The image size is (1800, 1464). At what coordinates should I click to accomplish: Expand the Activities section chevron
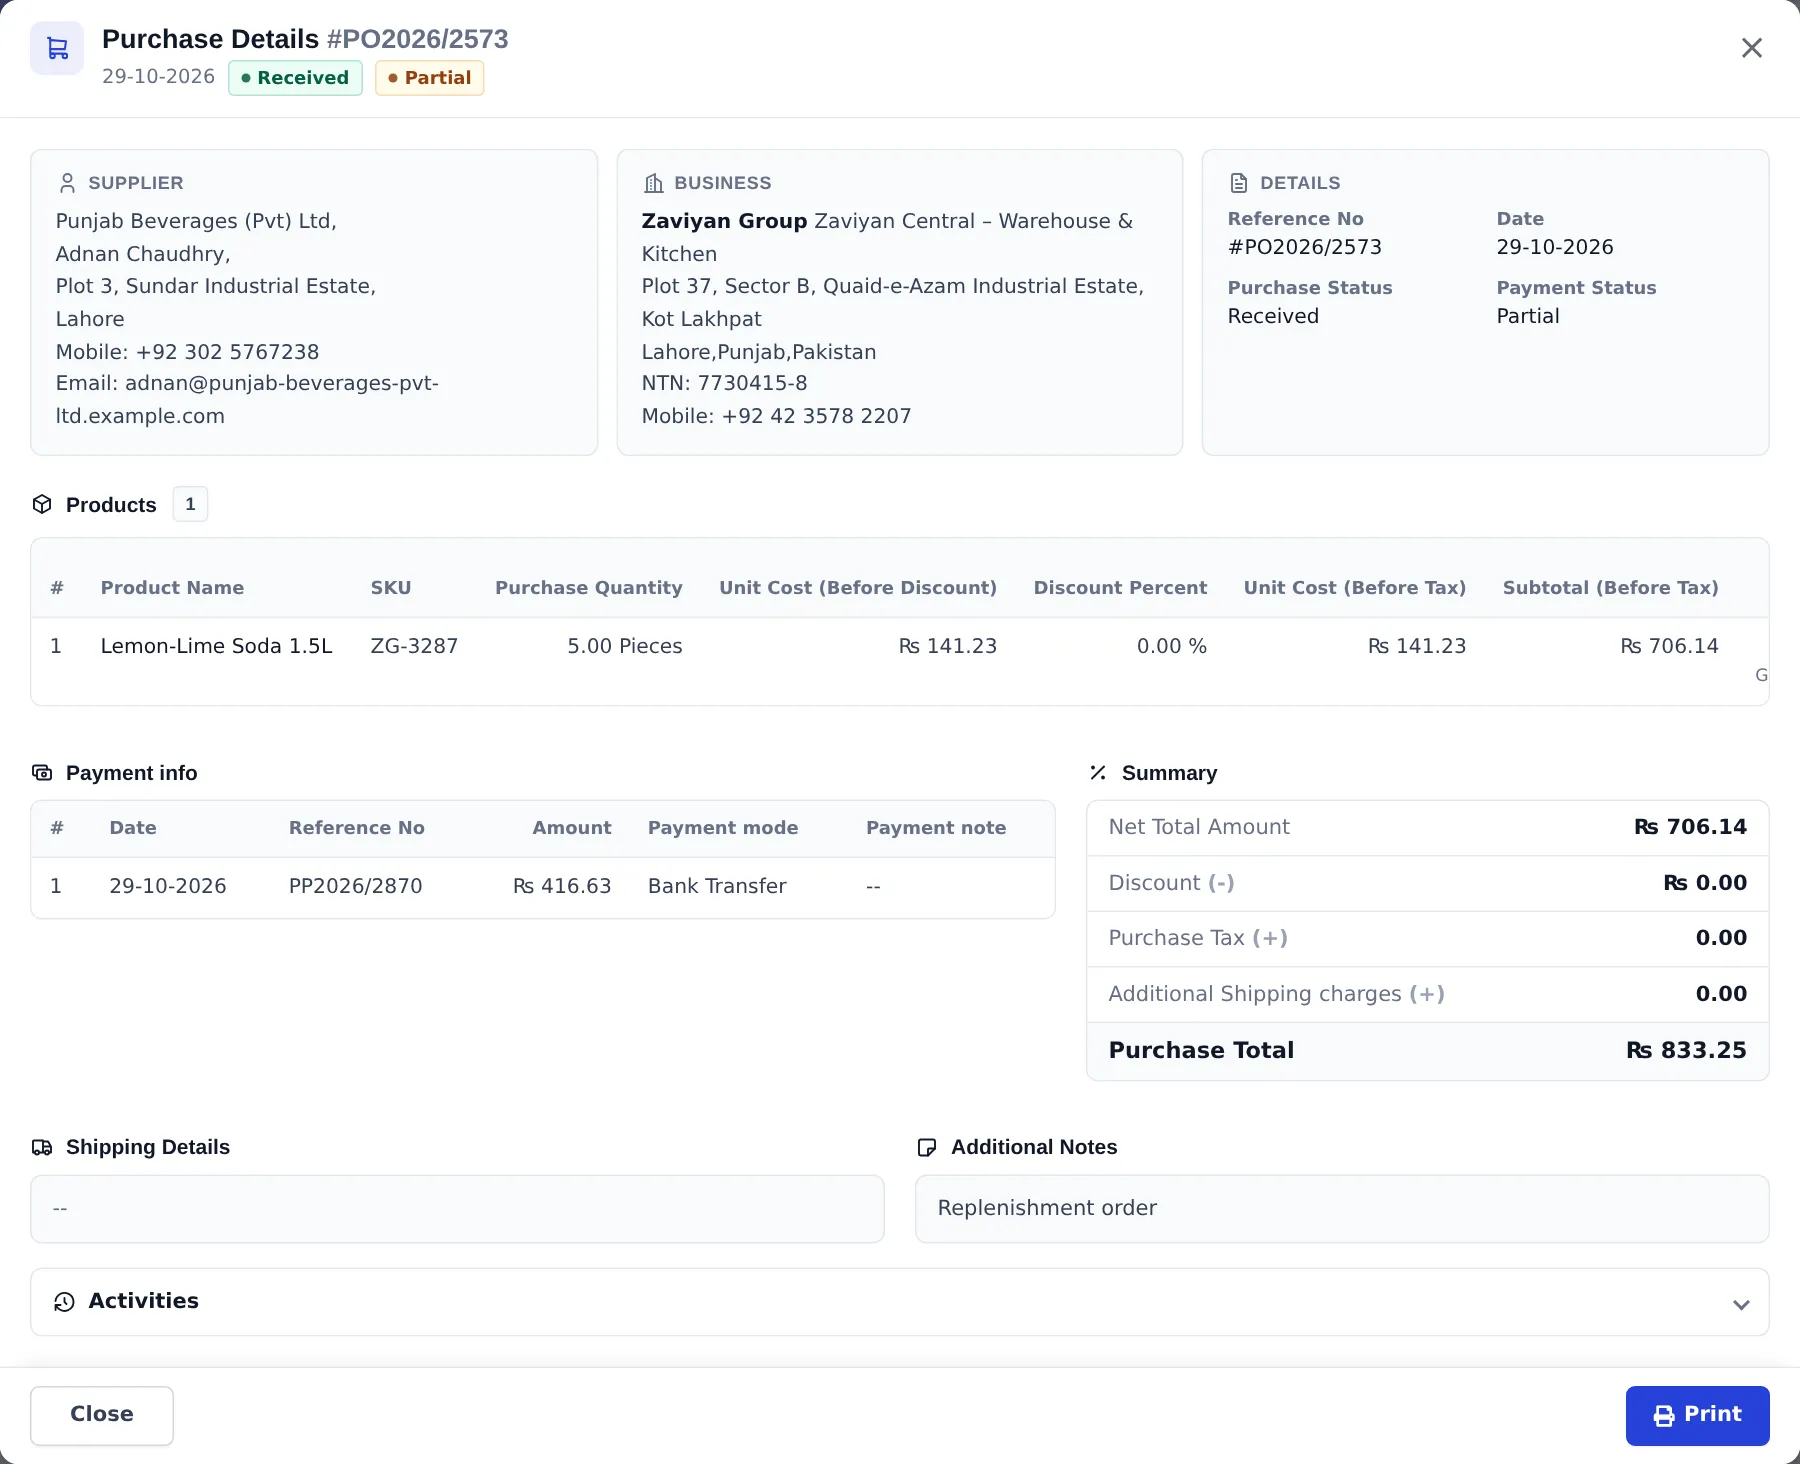pos(1741,1304)
